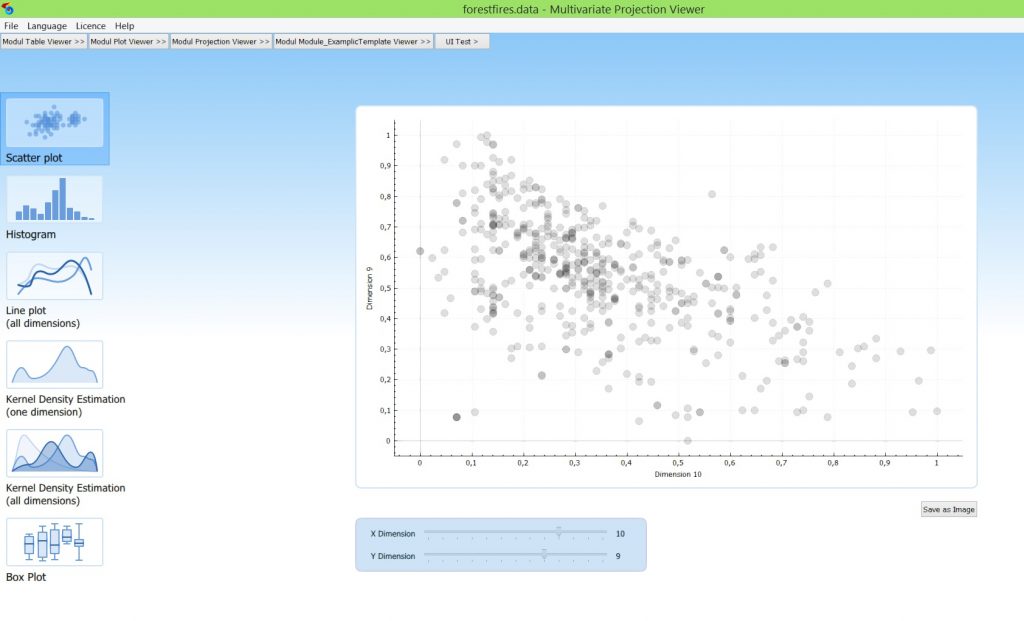Open Modul Module_ExamplicTemplate Viewer >> module
1024x621 pixels.
(x=353, y=42)
